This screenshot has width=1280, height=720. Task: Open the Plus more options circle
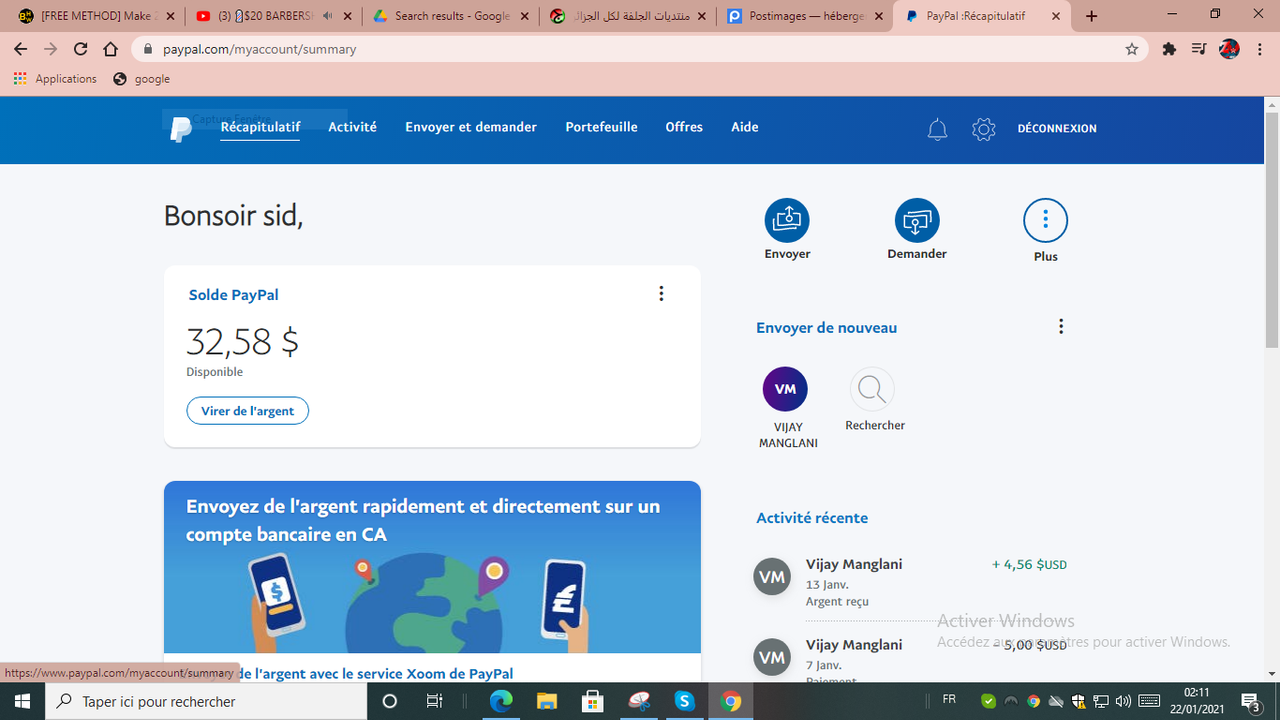click(x=1046, y=220)
